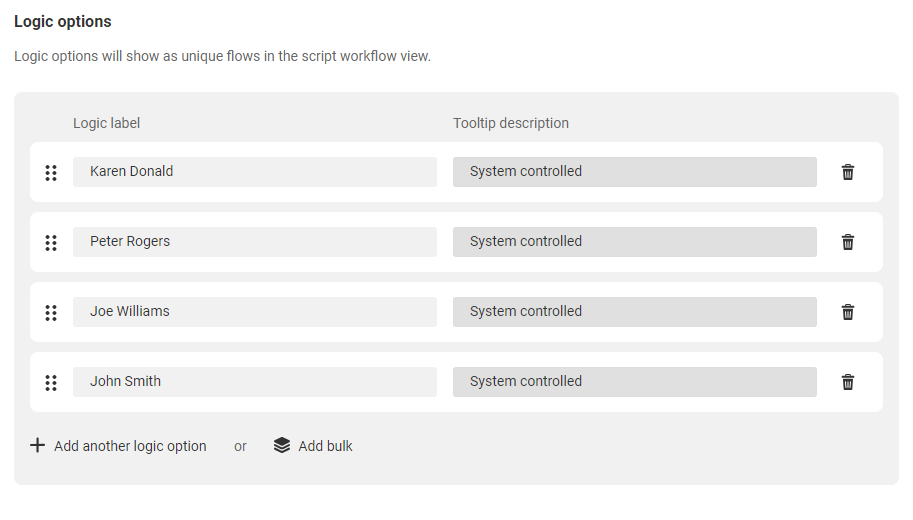Focus the Joe Williams logic label field

pyautogui.click(x=254, y=312)
